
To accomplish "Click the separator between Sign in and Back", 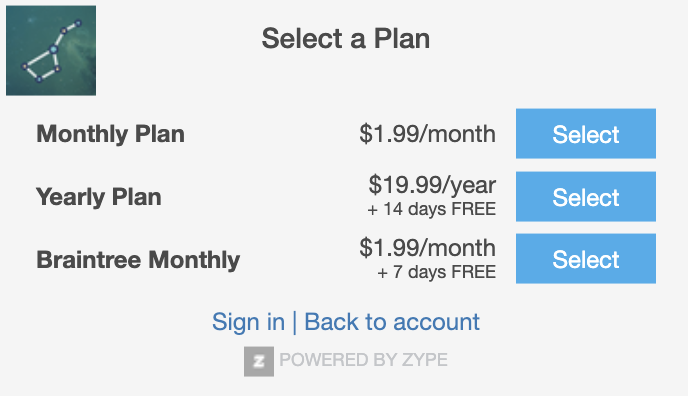I will point(294,322).
